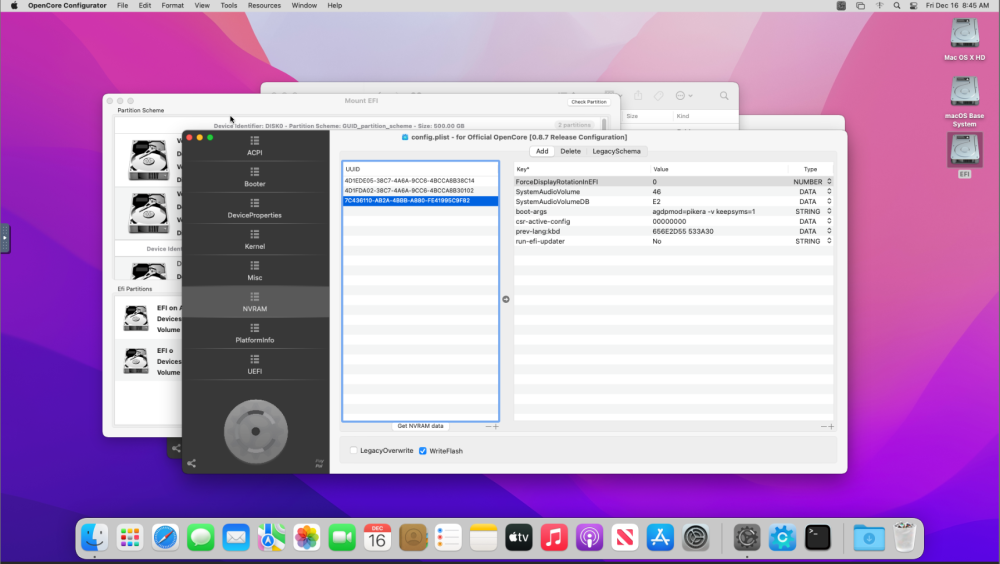The width and height of the screenshot is (1000, 564).
Task: Open the action ellipsis dropdown in Finder toolbar
Action: 684,96
